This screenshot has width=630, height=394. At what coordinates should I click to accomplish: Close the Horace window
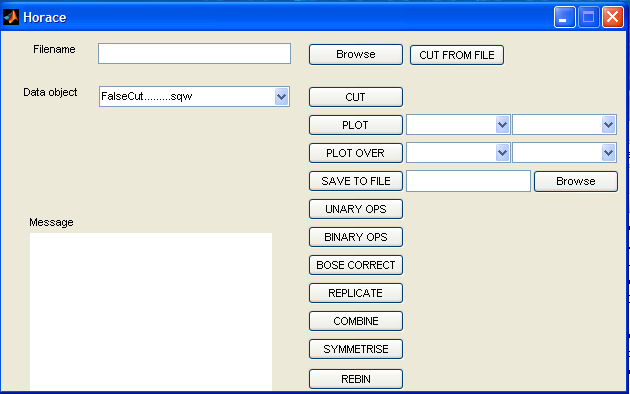(x=612, y=17)
